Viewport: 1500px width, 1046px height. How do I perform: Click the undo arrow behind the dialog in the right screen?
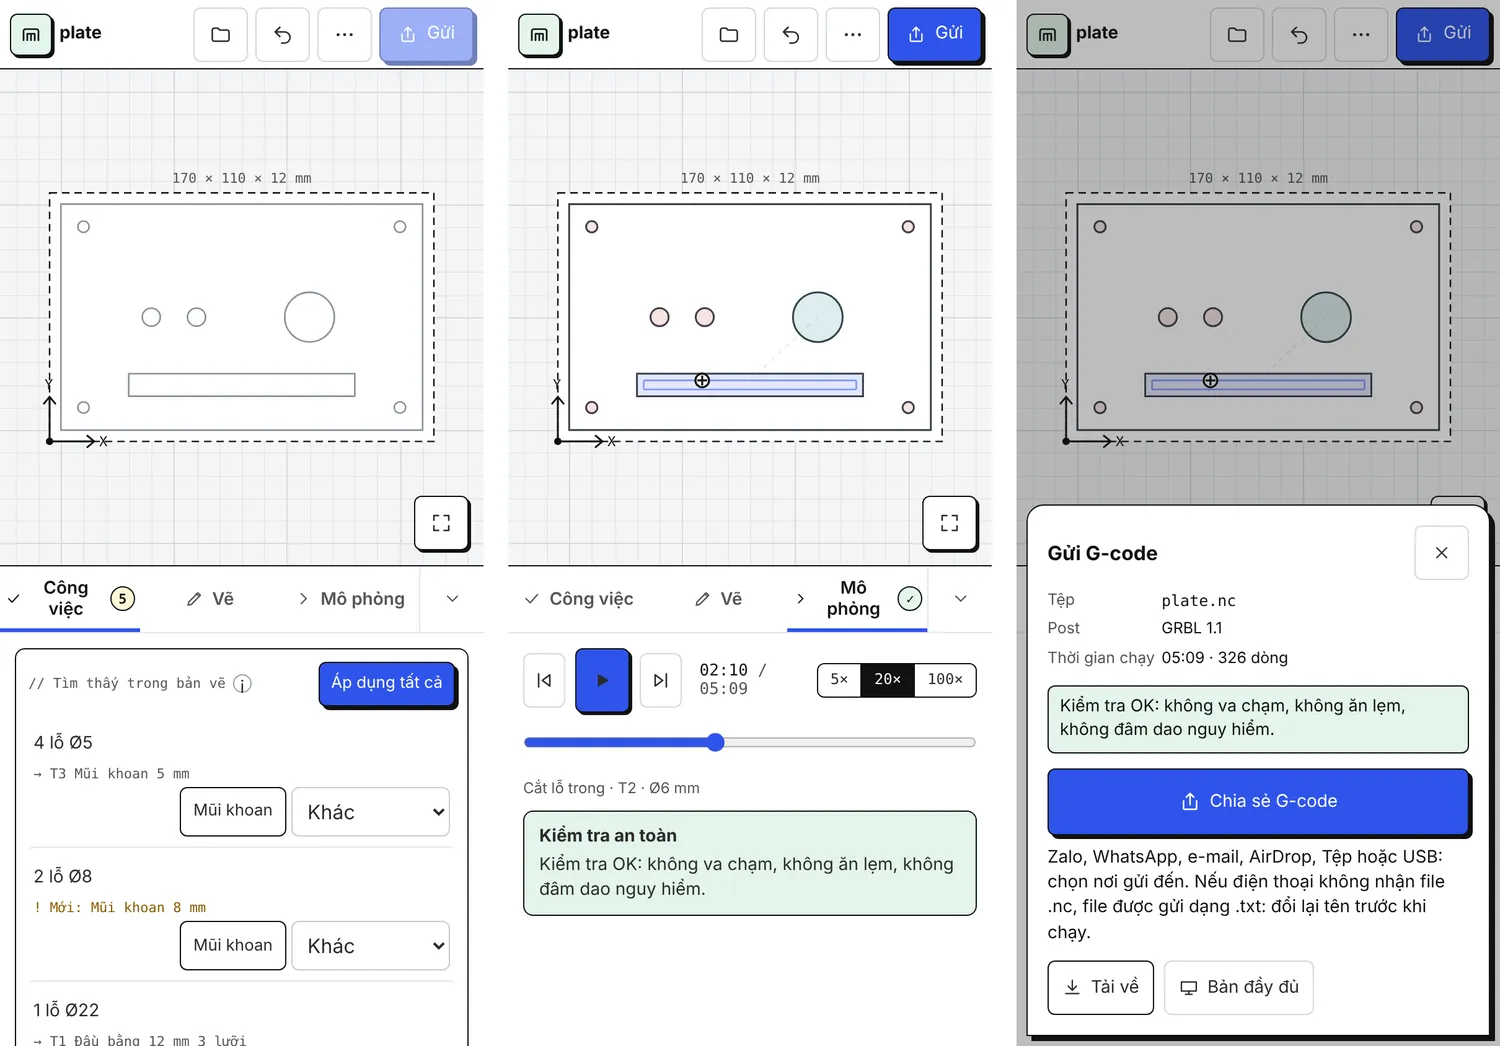point(1298,35)
